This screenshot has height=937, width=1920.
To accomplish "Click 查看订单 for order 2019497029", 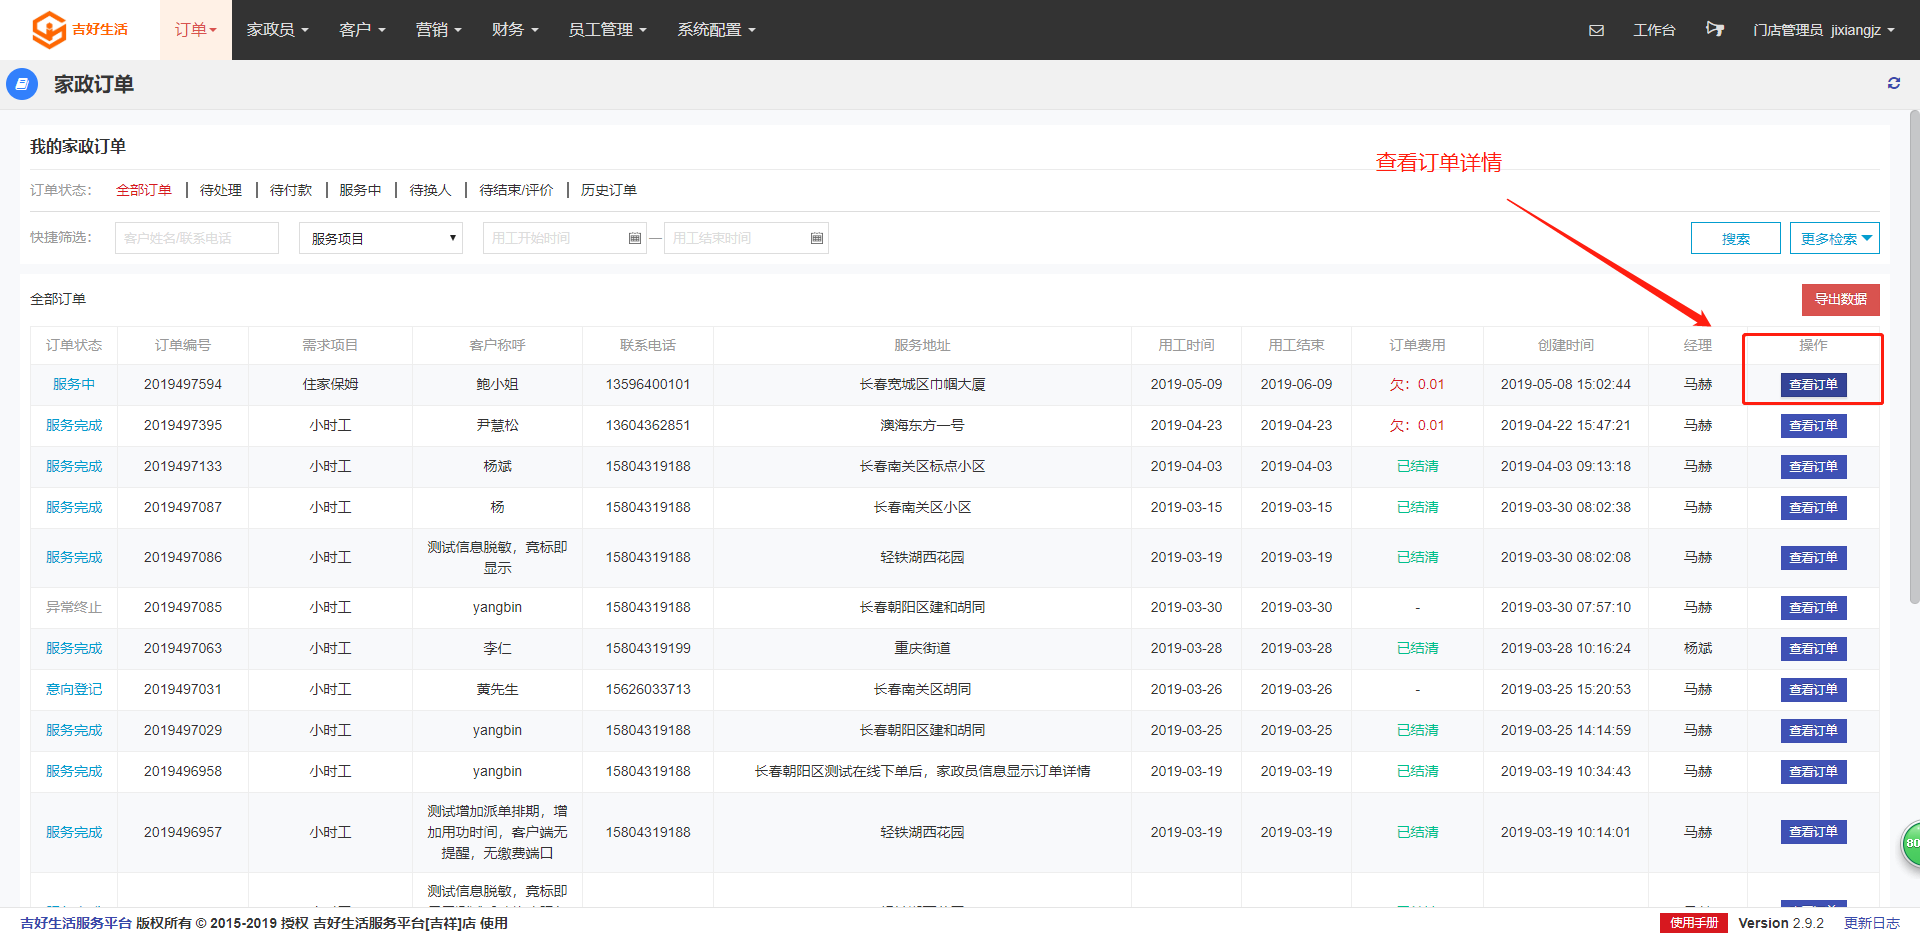I will (1813, 731).
